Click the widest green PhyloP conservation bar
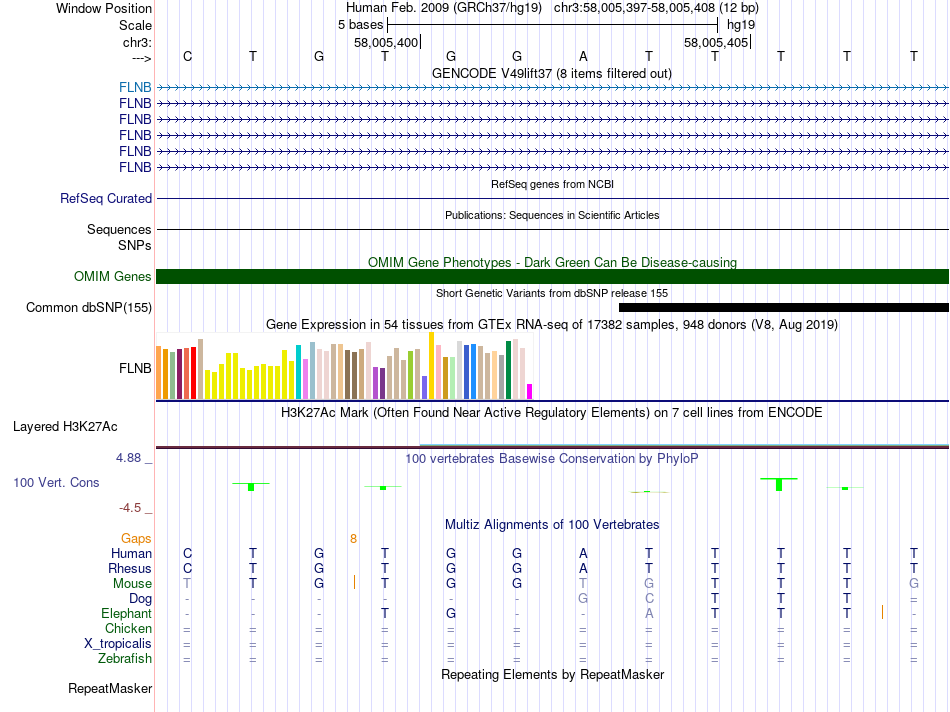The height and width of the screenshot is (712, 950). click(x=779, y=484)
